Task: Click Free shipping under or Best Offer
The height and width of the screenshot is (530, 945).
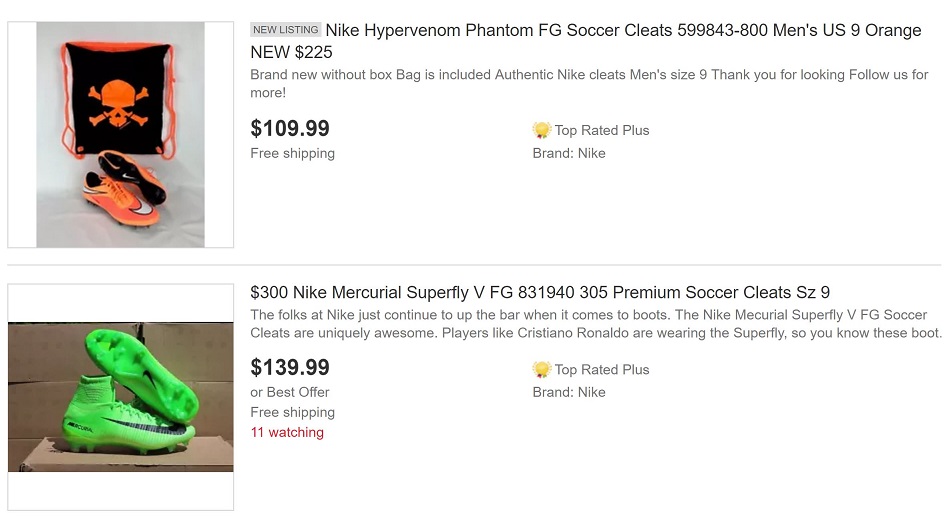Action: pyautogui.click(x=293, y=412)
